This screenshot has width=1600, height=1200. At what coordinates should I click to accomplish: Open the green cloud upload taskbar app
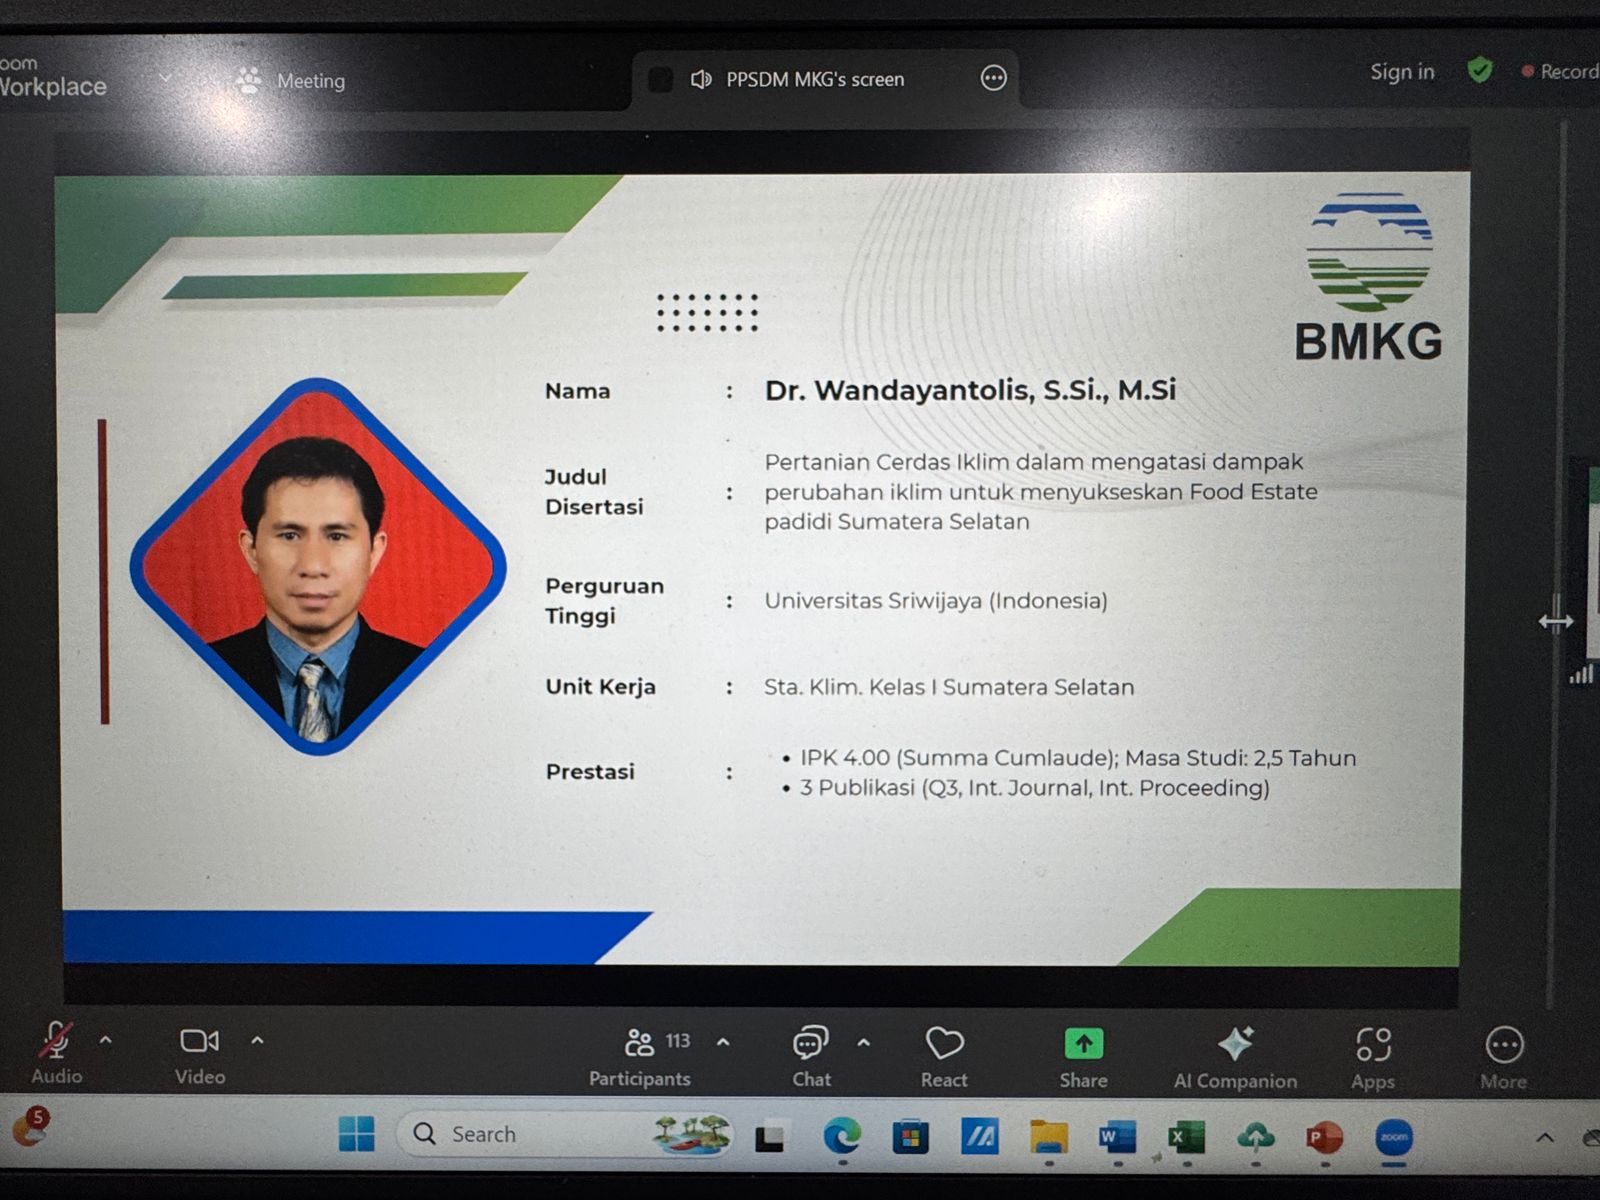pyautogui.click(x=1256, y=1137)
